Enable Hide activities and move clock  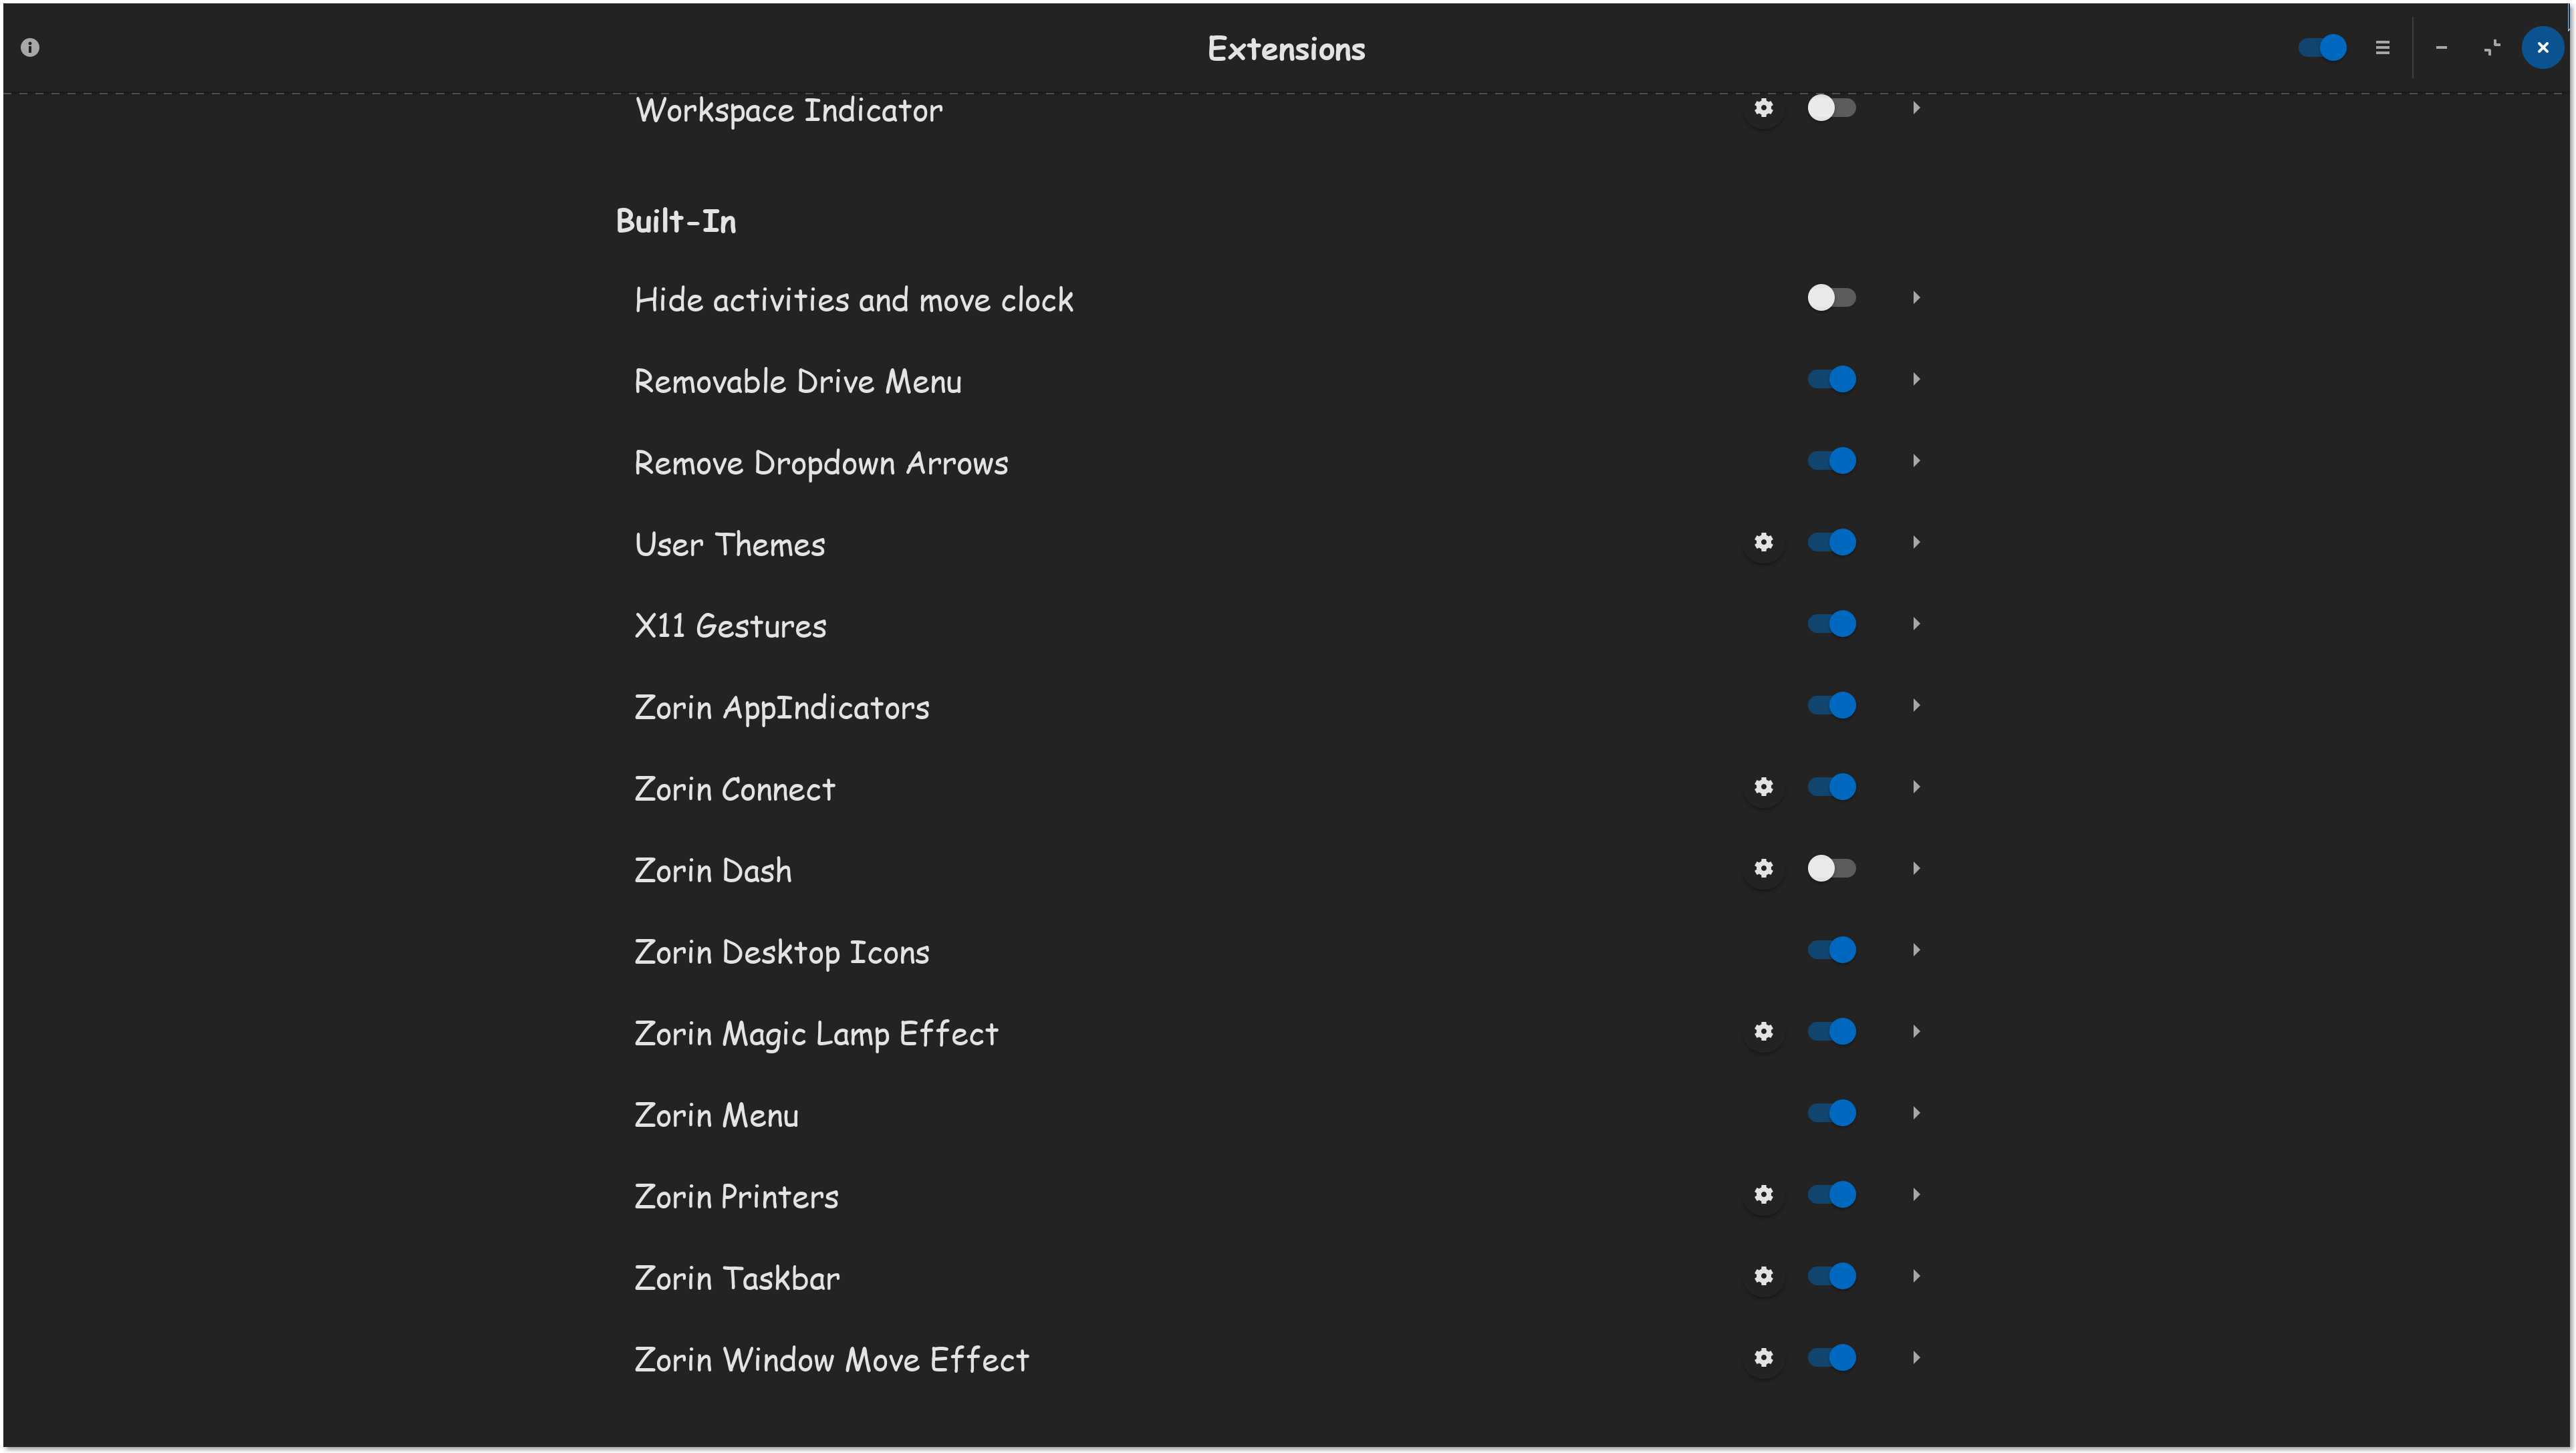pyautogui.click(x=1831, y=298)
